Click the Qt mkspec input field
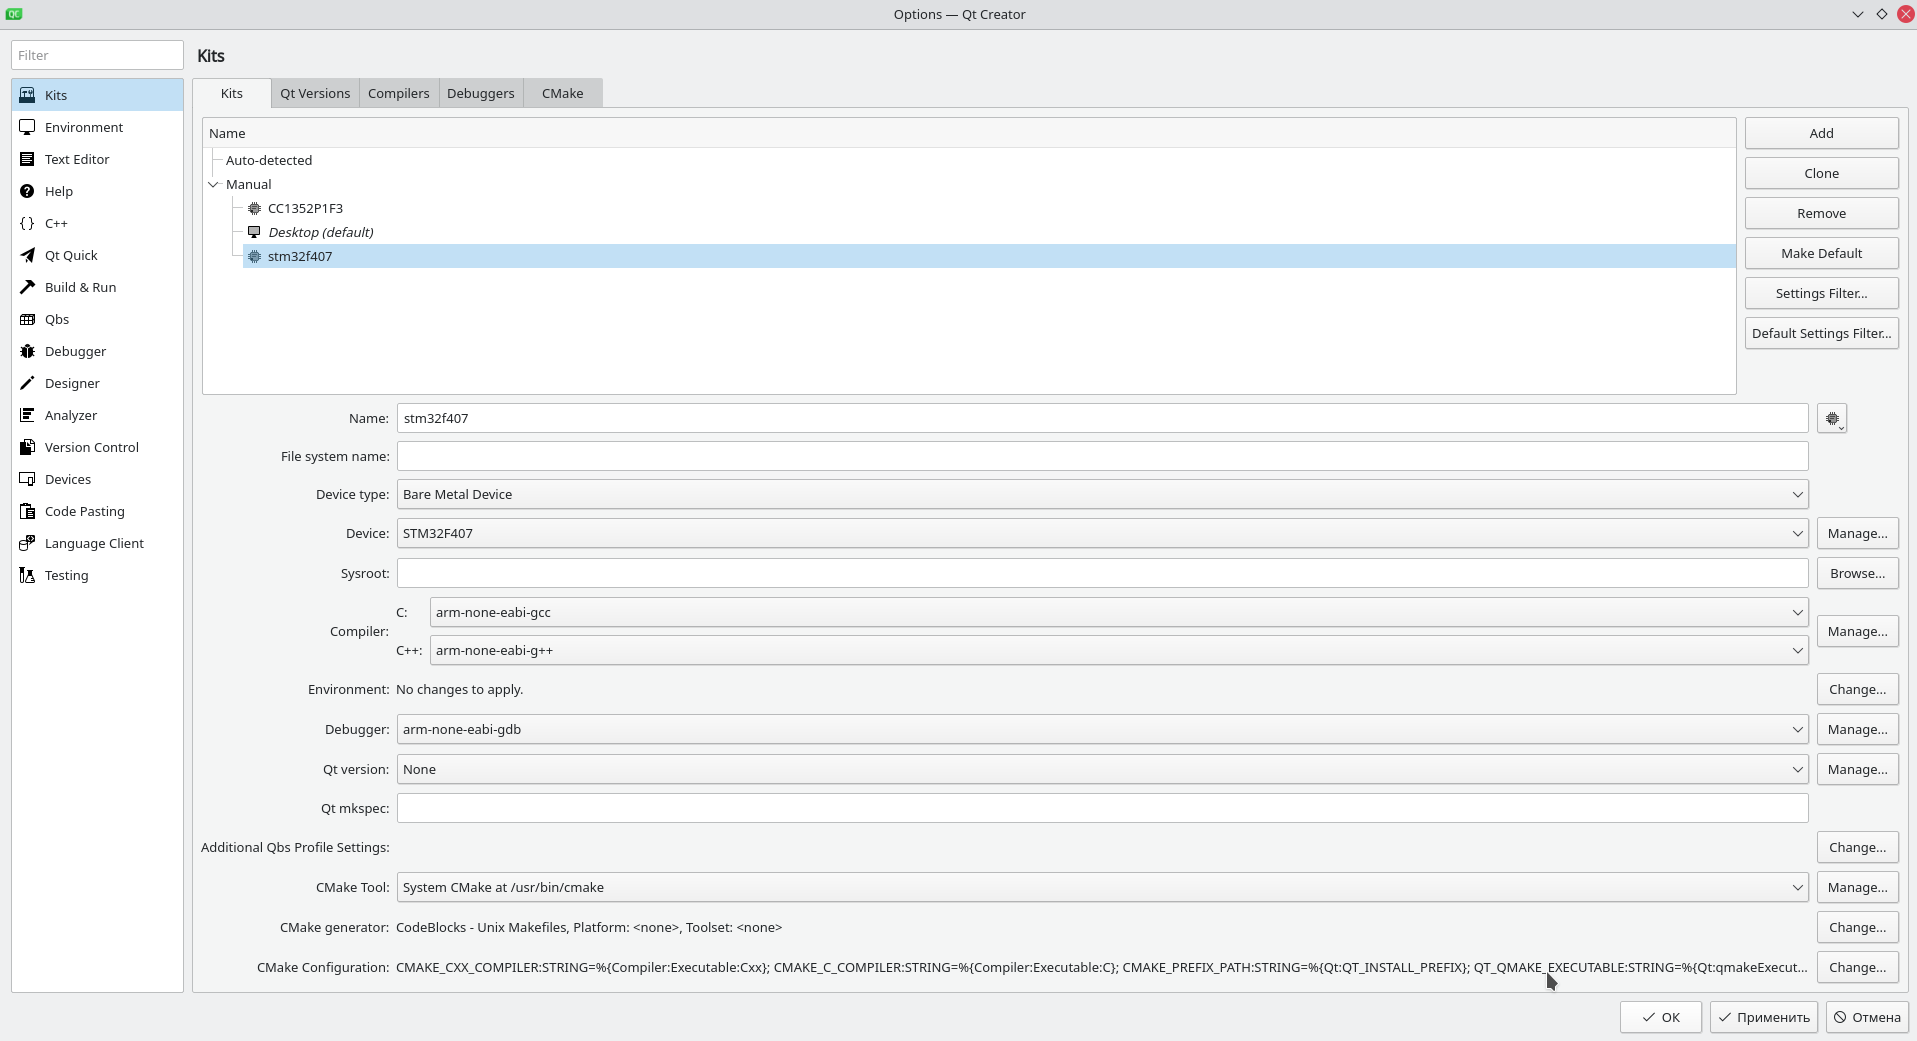This screenshot has height=1041, width=1917. pos(1102,808)
